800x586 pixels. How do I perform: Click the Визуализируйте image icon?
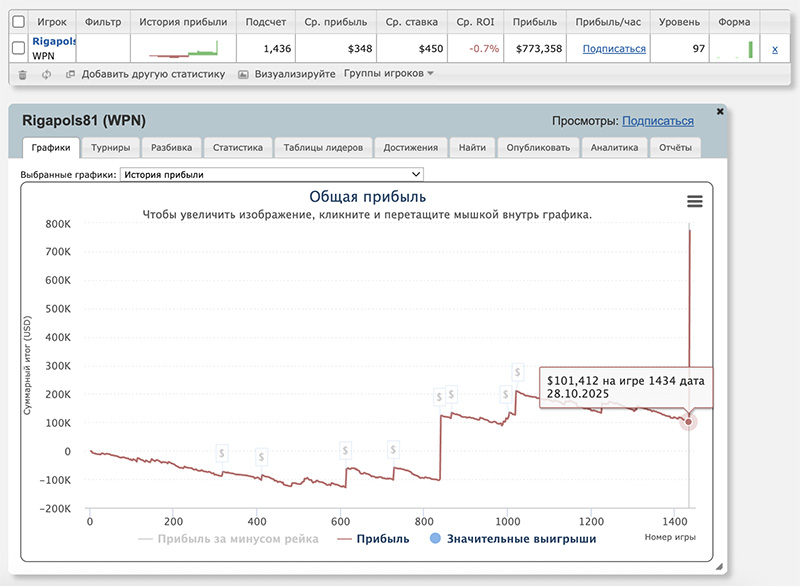[244, 74]
